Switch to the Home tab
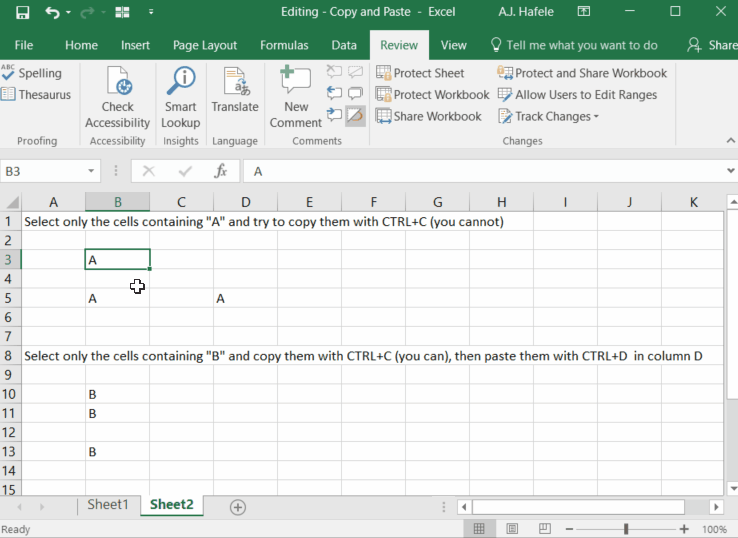Image resolution: width=738 pixels, height=538 pixels. click(81, 45)
